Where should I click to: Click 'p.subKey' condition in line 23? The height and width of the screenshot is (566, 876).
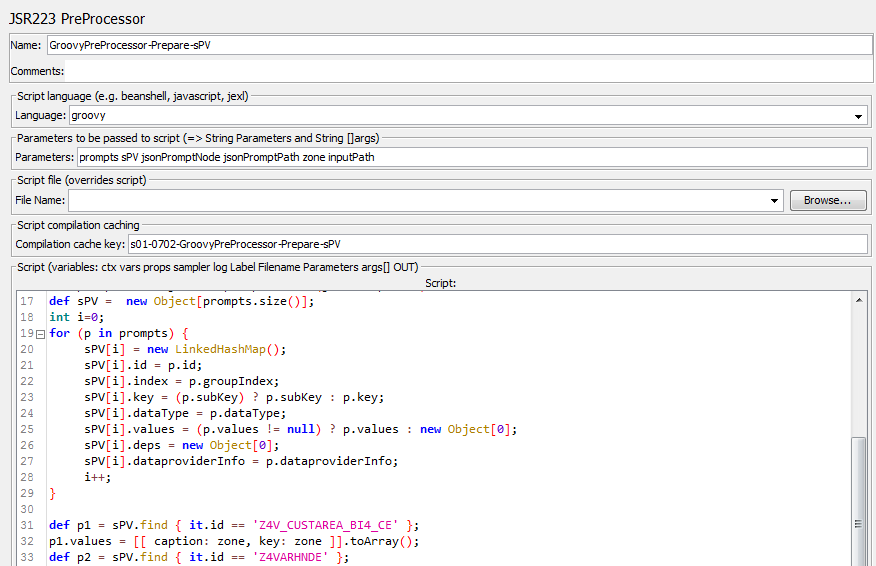[x=210, y=397]
